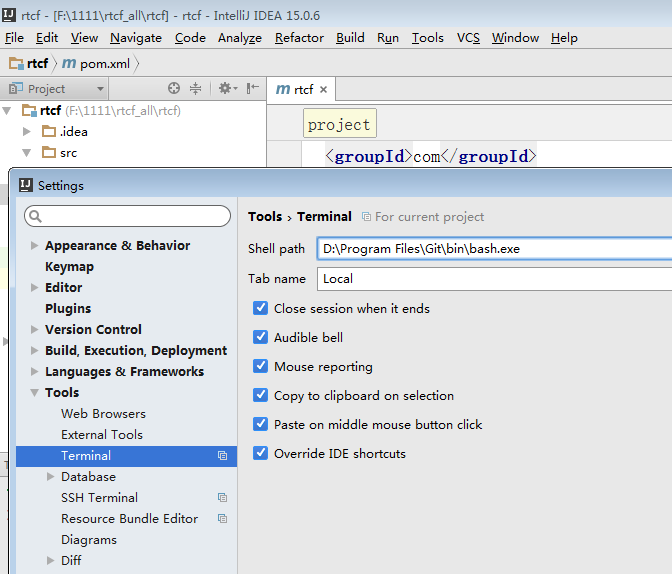Select Keymap in Settings tree
Screen dimensions: 672x574
69,266
